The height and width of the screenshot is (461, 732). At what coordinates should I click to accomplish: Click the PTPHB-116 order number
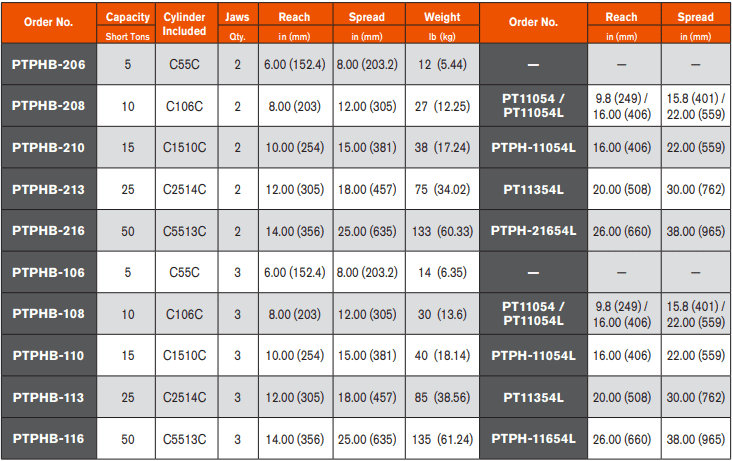[x=48, y=438]
